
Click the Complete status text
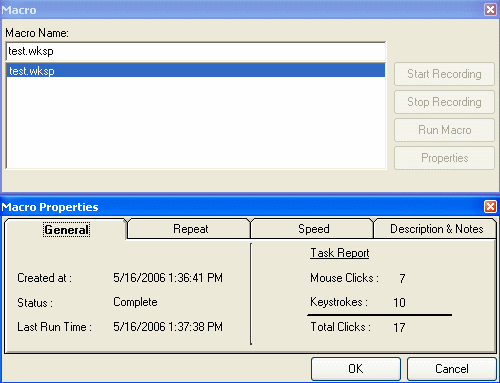pos(135,302)
